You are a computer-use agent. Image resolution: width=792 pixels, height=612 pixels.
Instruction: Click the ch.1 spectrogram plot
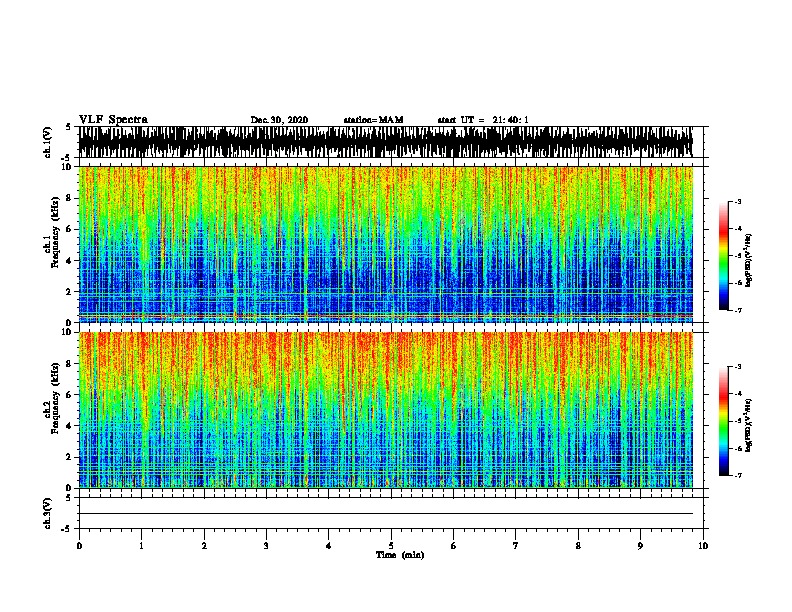[x=386, y=244]
